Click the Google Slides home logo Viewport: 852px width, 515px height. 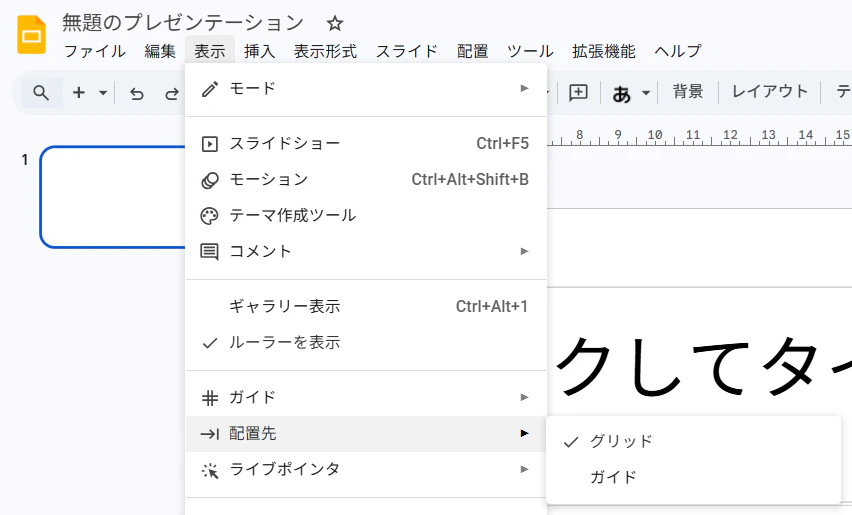click(32, 35)
